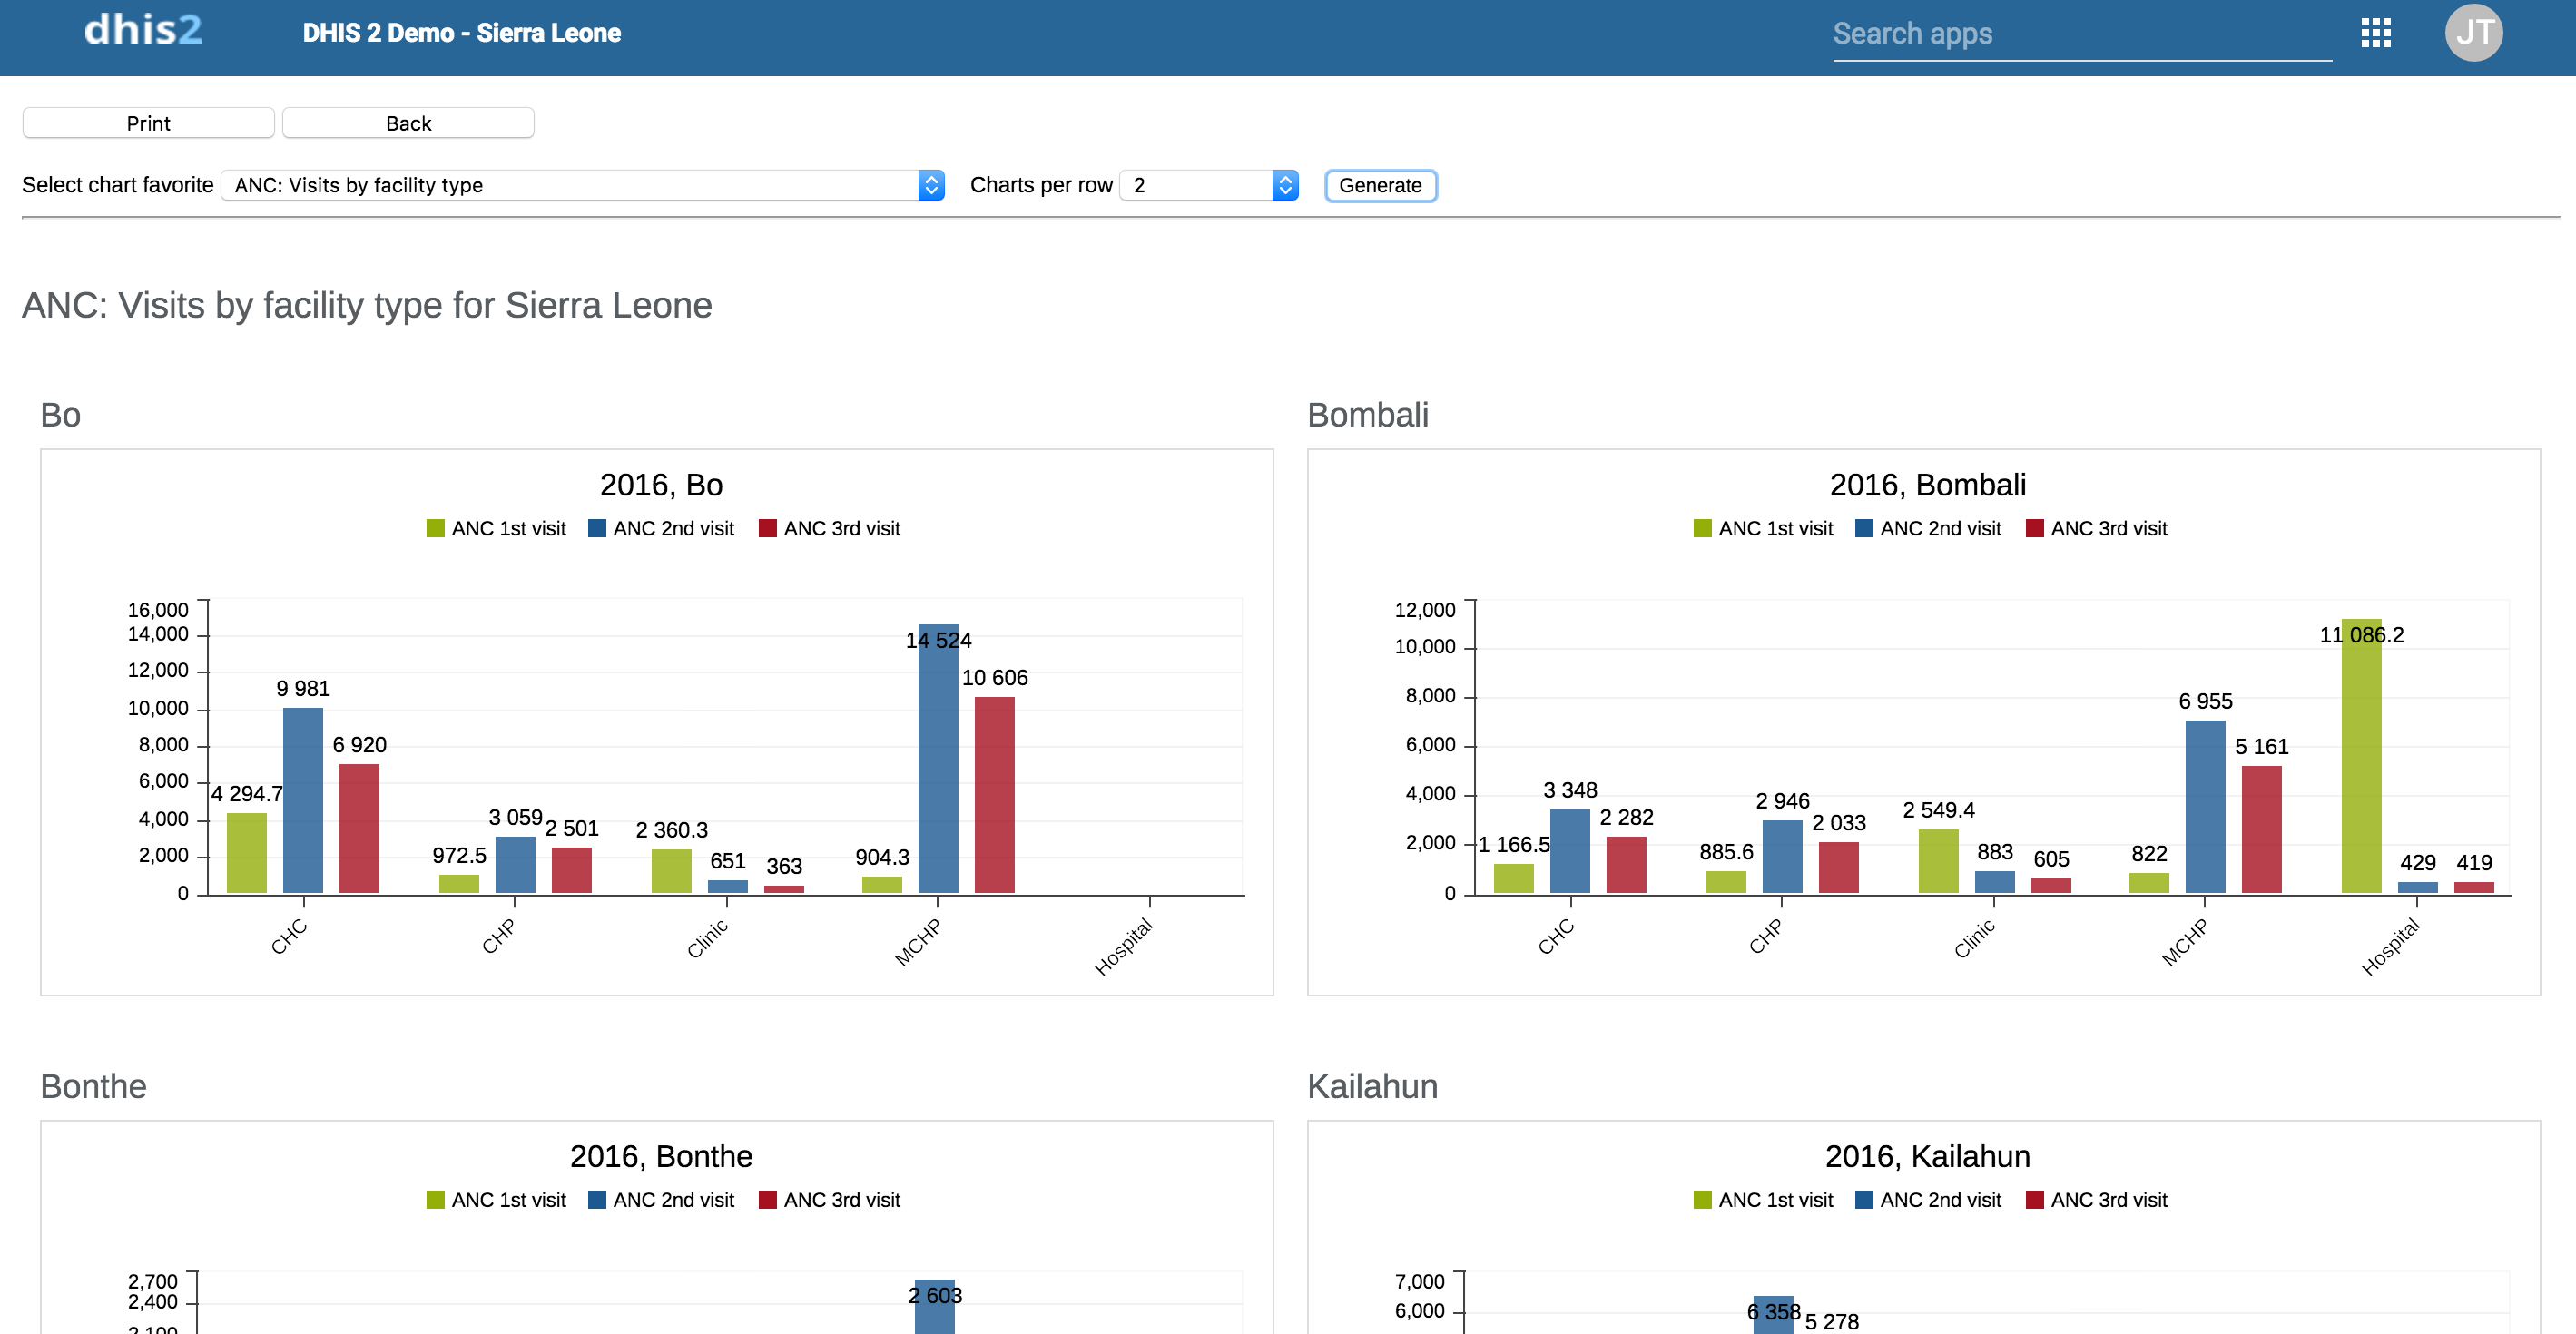Click blue ANC 2nd visit swatch in Bonthe legend
The height and width of the screenshot is (1334, 2576).
tap(597, 1199)
